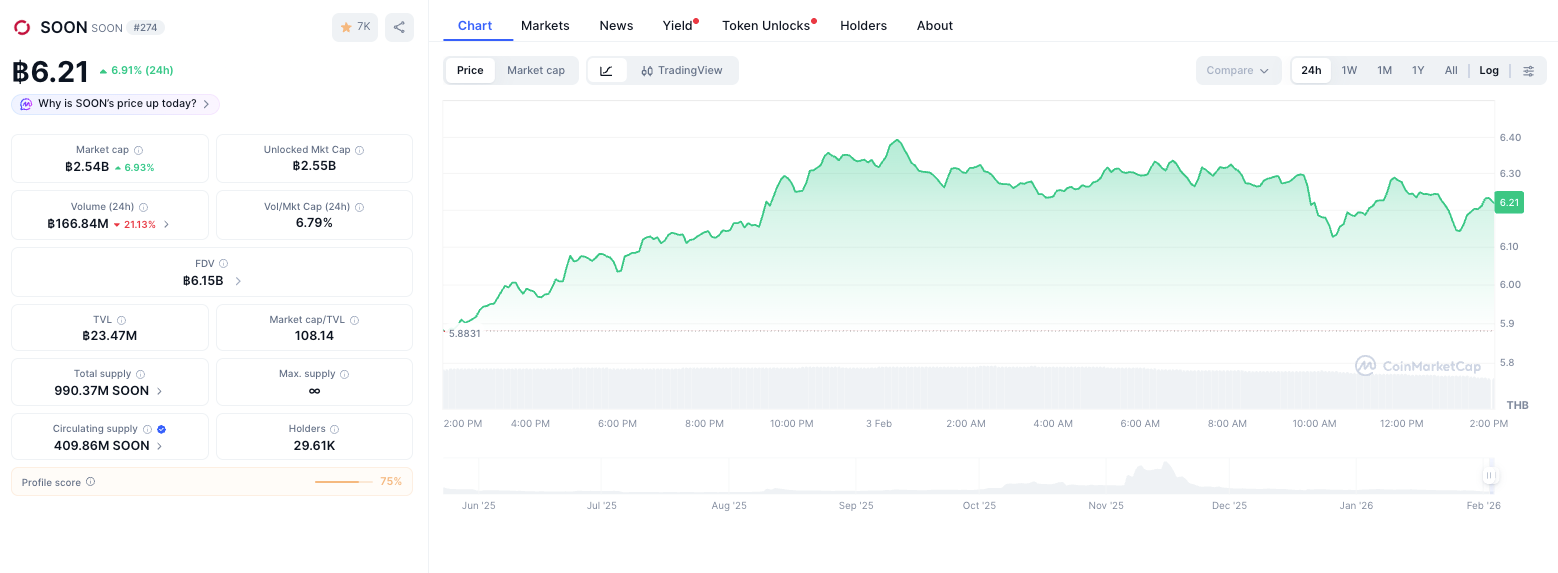
Task: Click the 6.79% Vol/Mkt Cap value
Action: 314,223
